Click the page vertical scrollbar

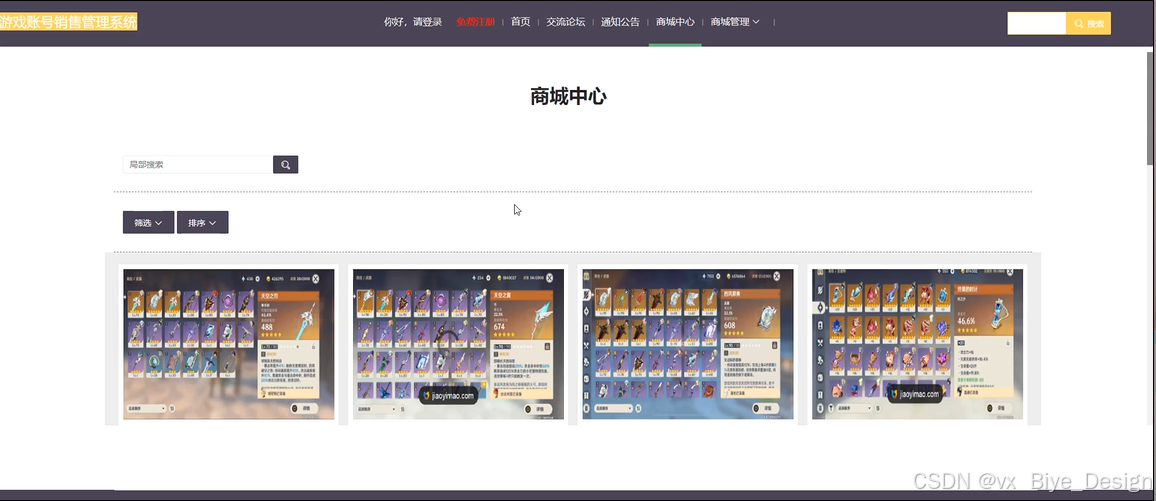coord(1151,108)
